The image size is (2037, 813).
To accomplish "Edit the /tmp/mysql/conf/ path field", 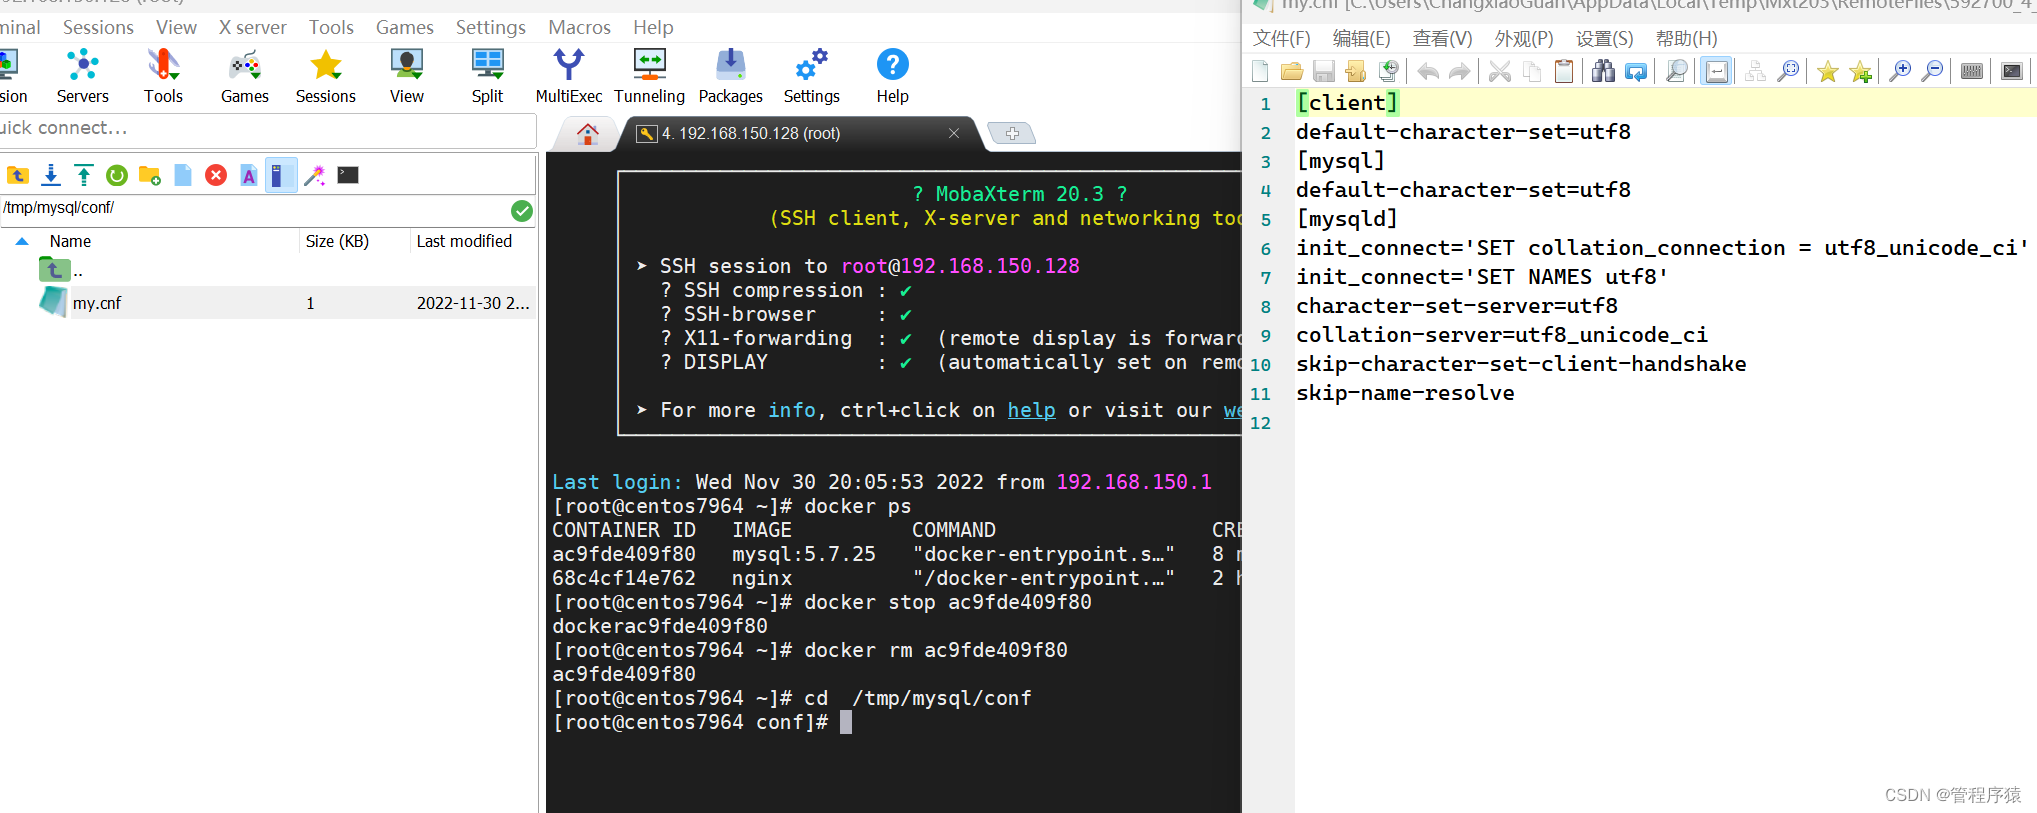I will point(255,208).
